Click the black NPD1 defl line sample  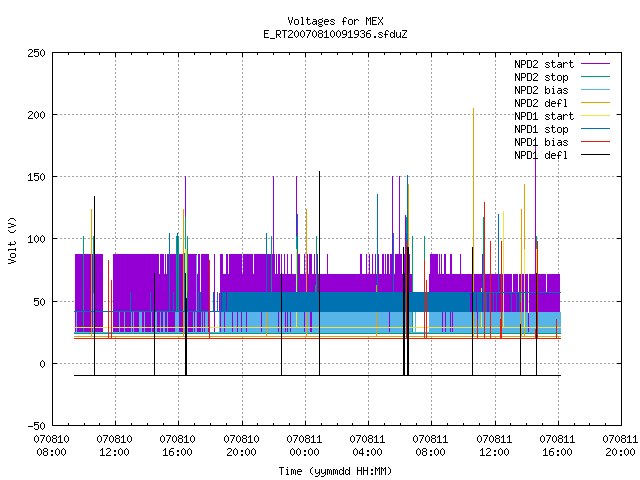(x=595, y=155)
